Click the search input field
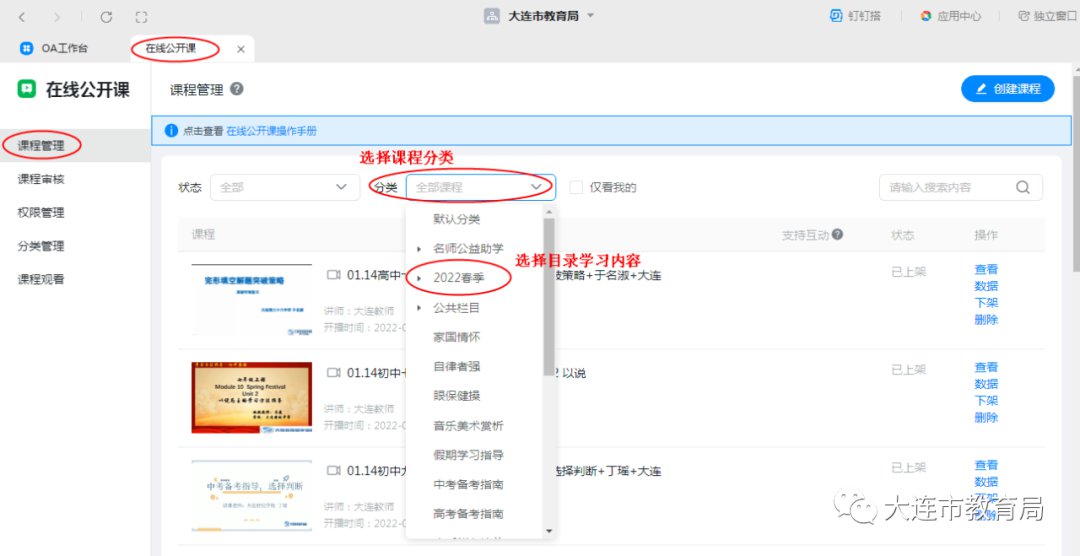Viewport: 1080px width, 556px height. (x=945, y=187)
